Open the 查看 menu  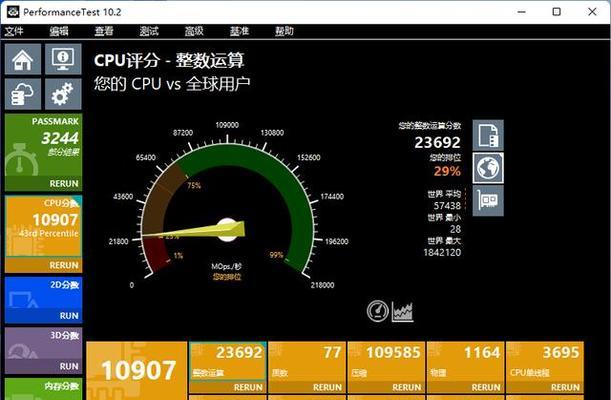pyautogui.click(x=104, y=31)
